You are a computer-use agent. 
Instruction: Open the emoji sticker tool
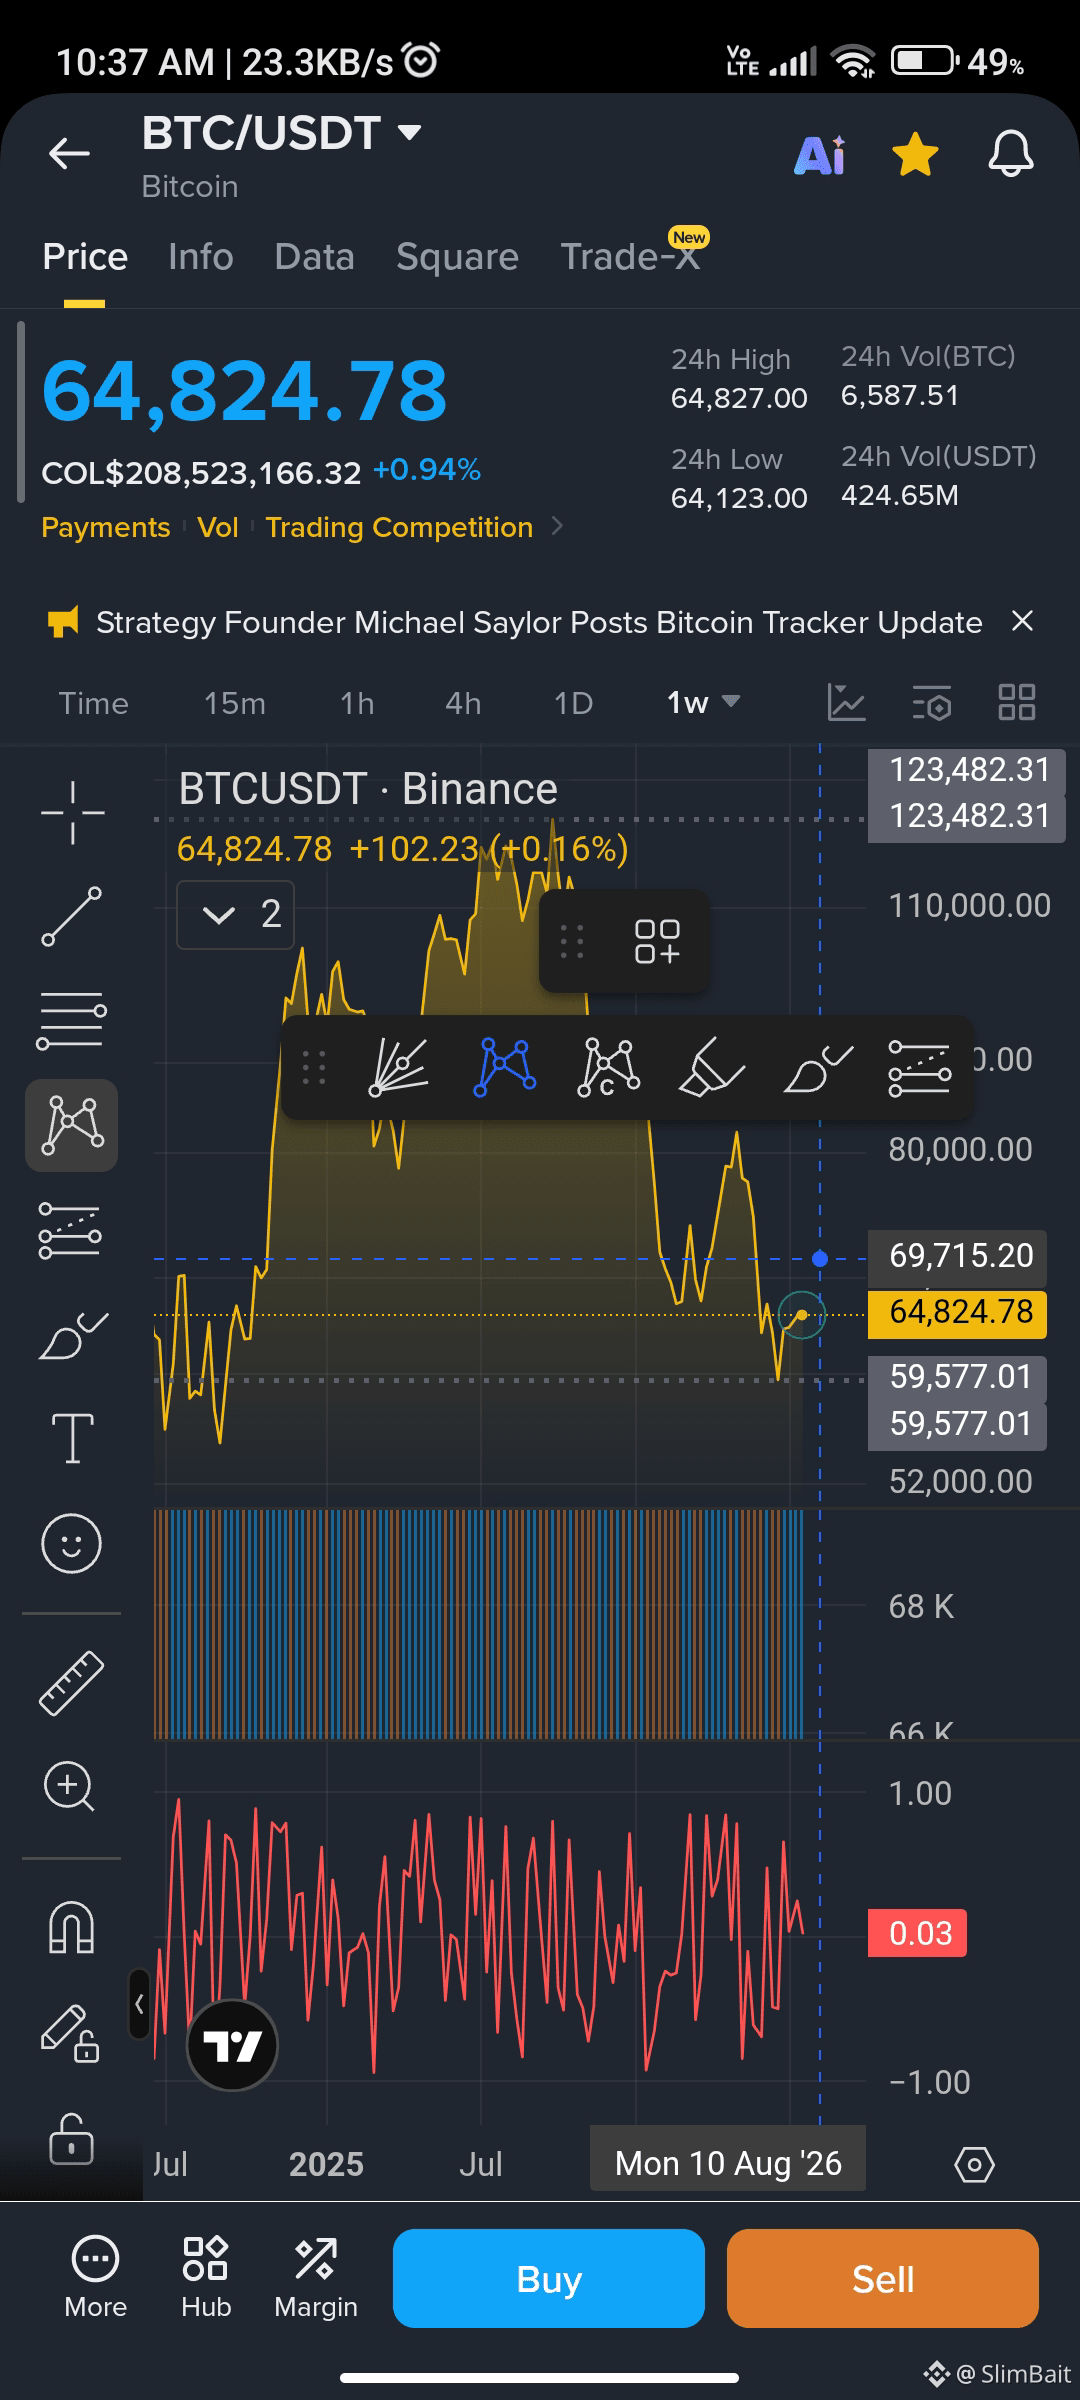(71, 1543)
